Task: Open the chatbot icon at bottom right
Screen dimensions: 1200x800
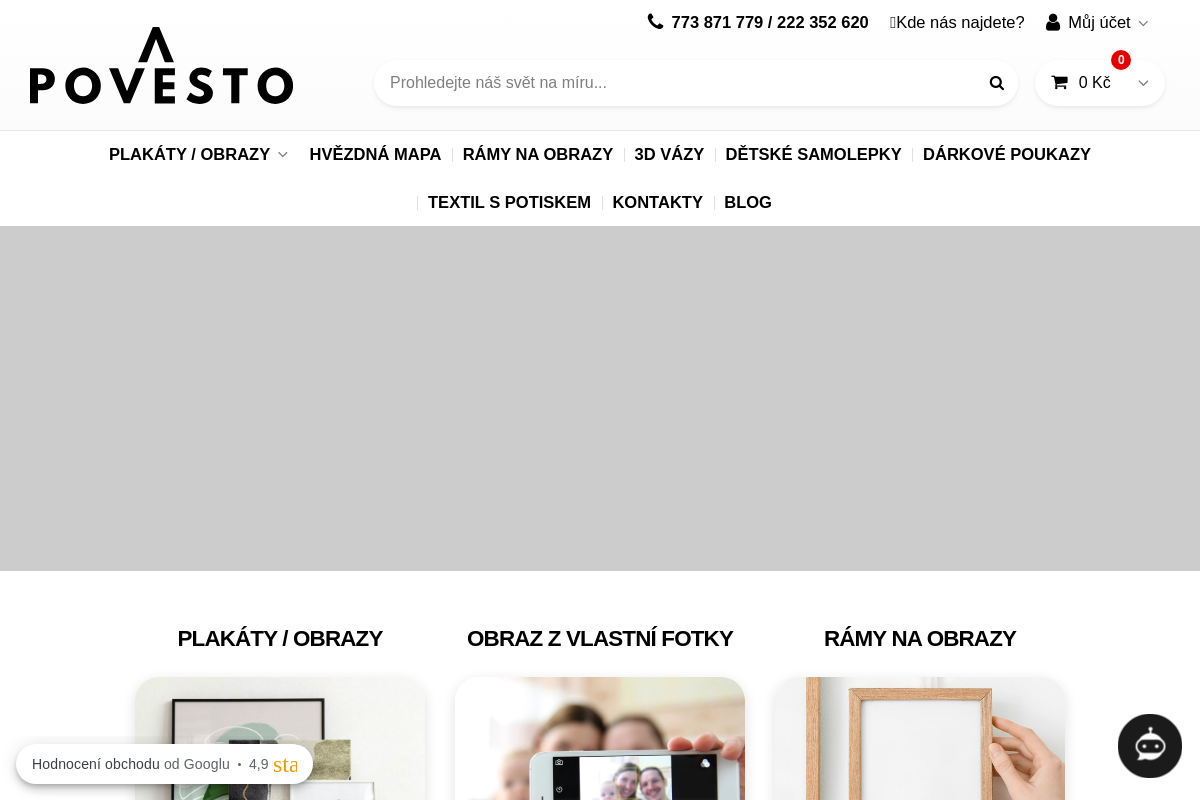Action: [1150, 746]
